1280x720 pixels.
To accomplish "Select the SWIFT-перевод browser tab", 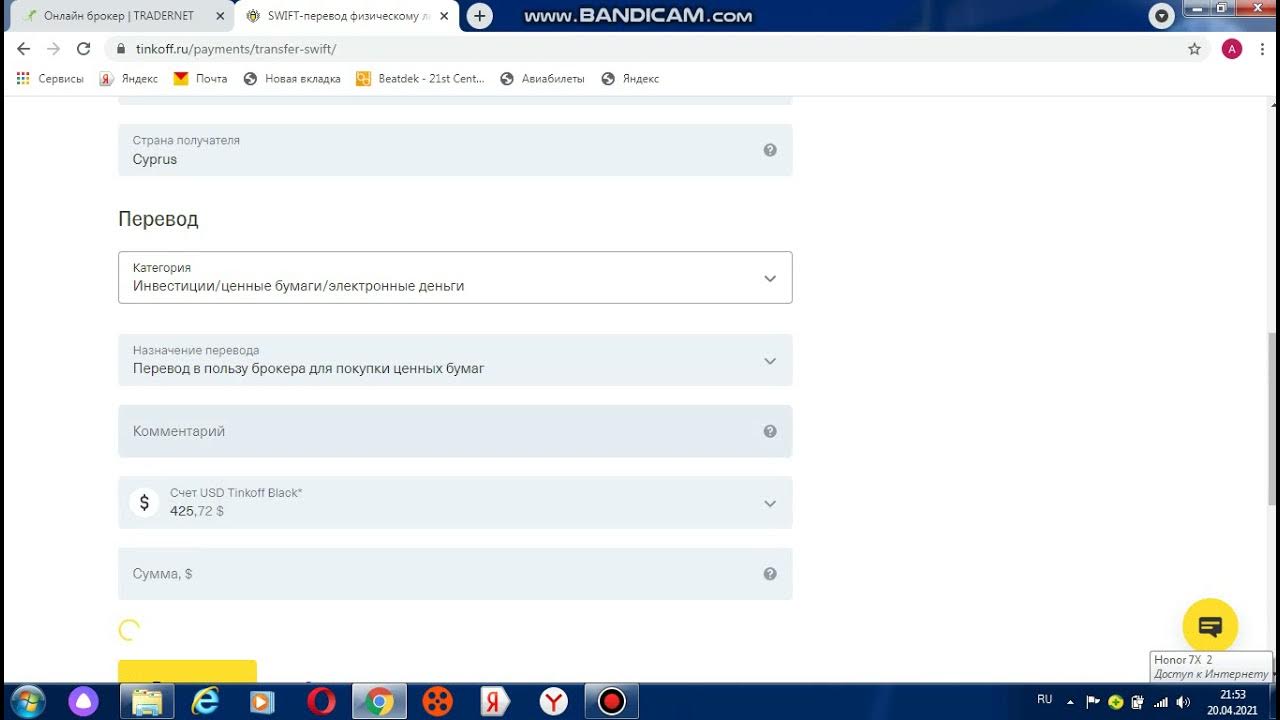I will 345,16.
